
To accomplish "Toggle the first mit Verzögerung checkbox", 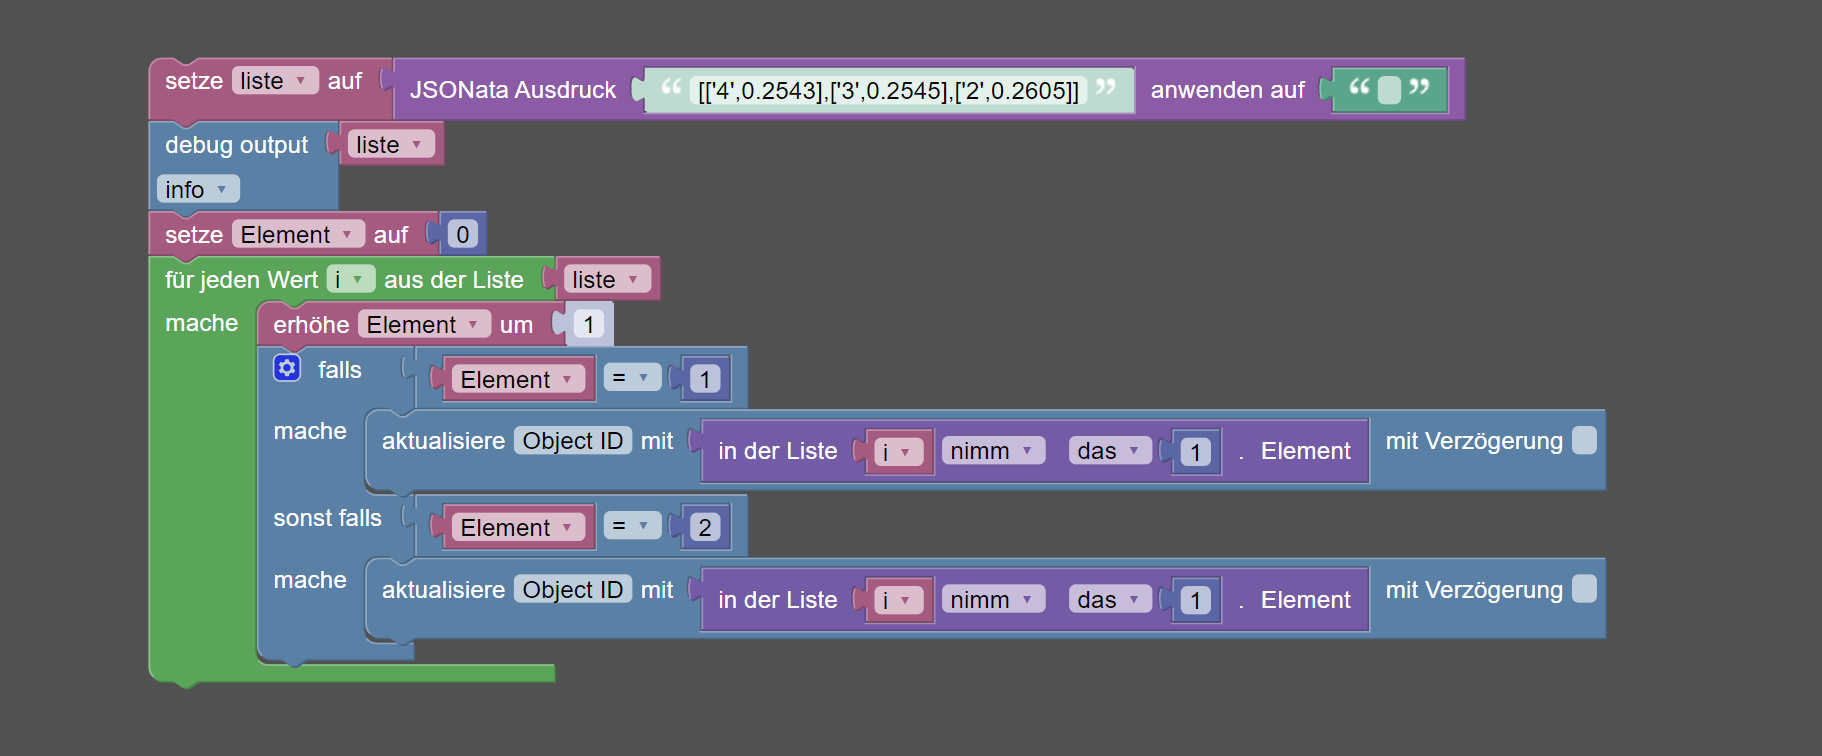I will [1584, 440].
